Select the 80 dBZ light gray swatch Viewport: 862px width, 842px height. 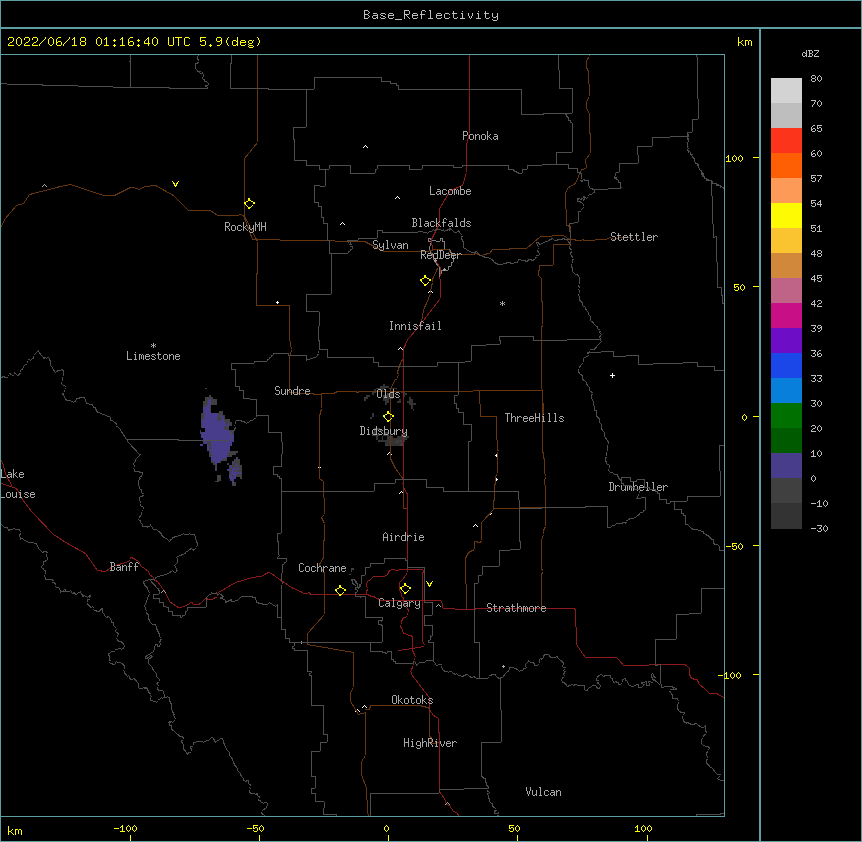click(786, 90)
